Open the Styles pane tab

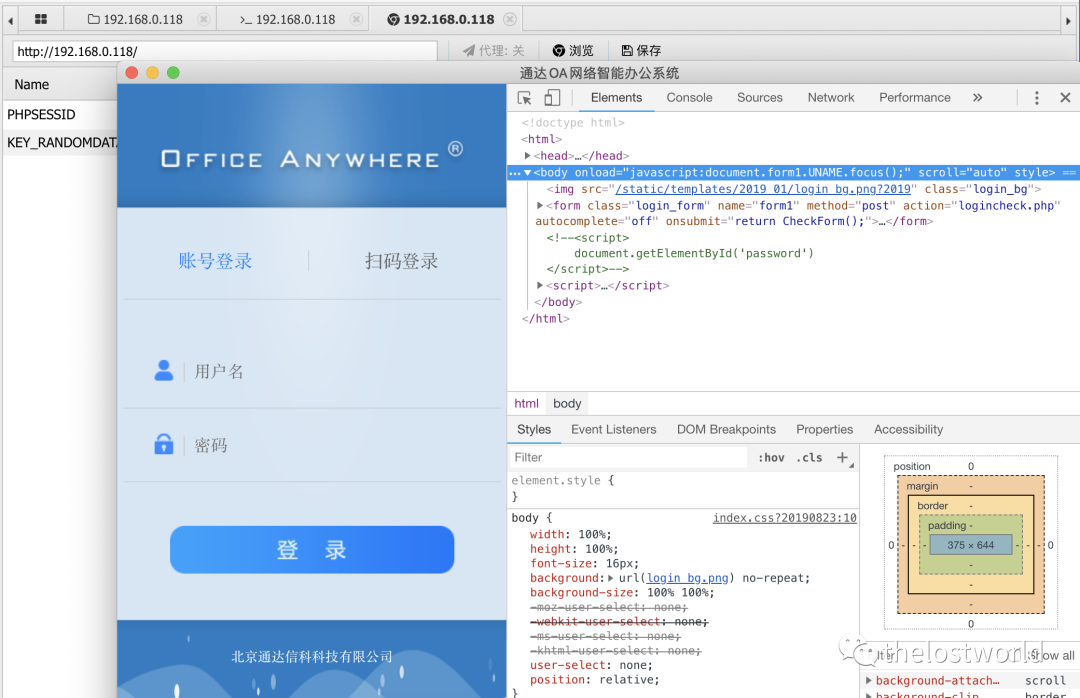coord(534,429)
